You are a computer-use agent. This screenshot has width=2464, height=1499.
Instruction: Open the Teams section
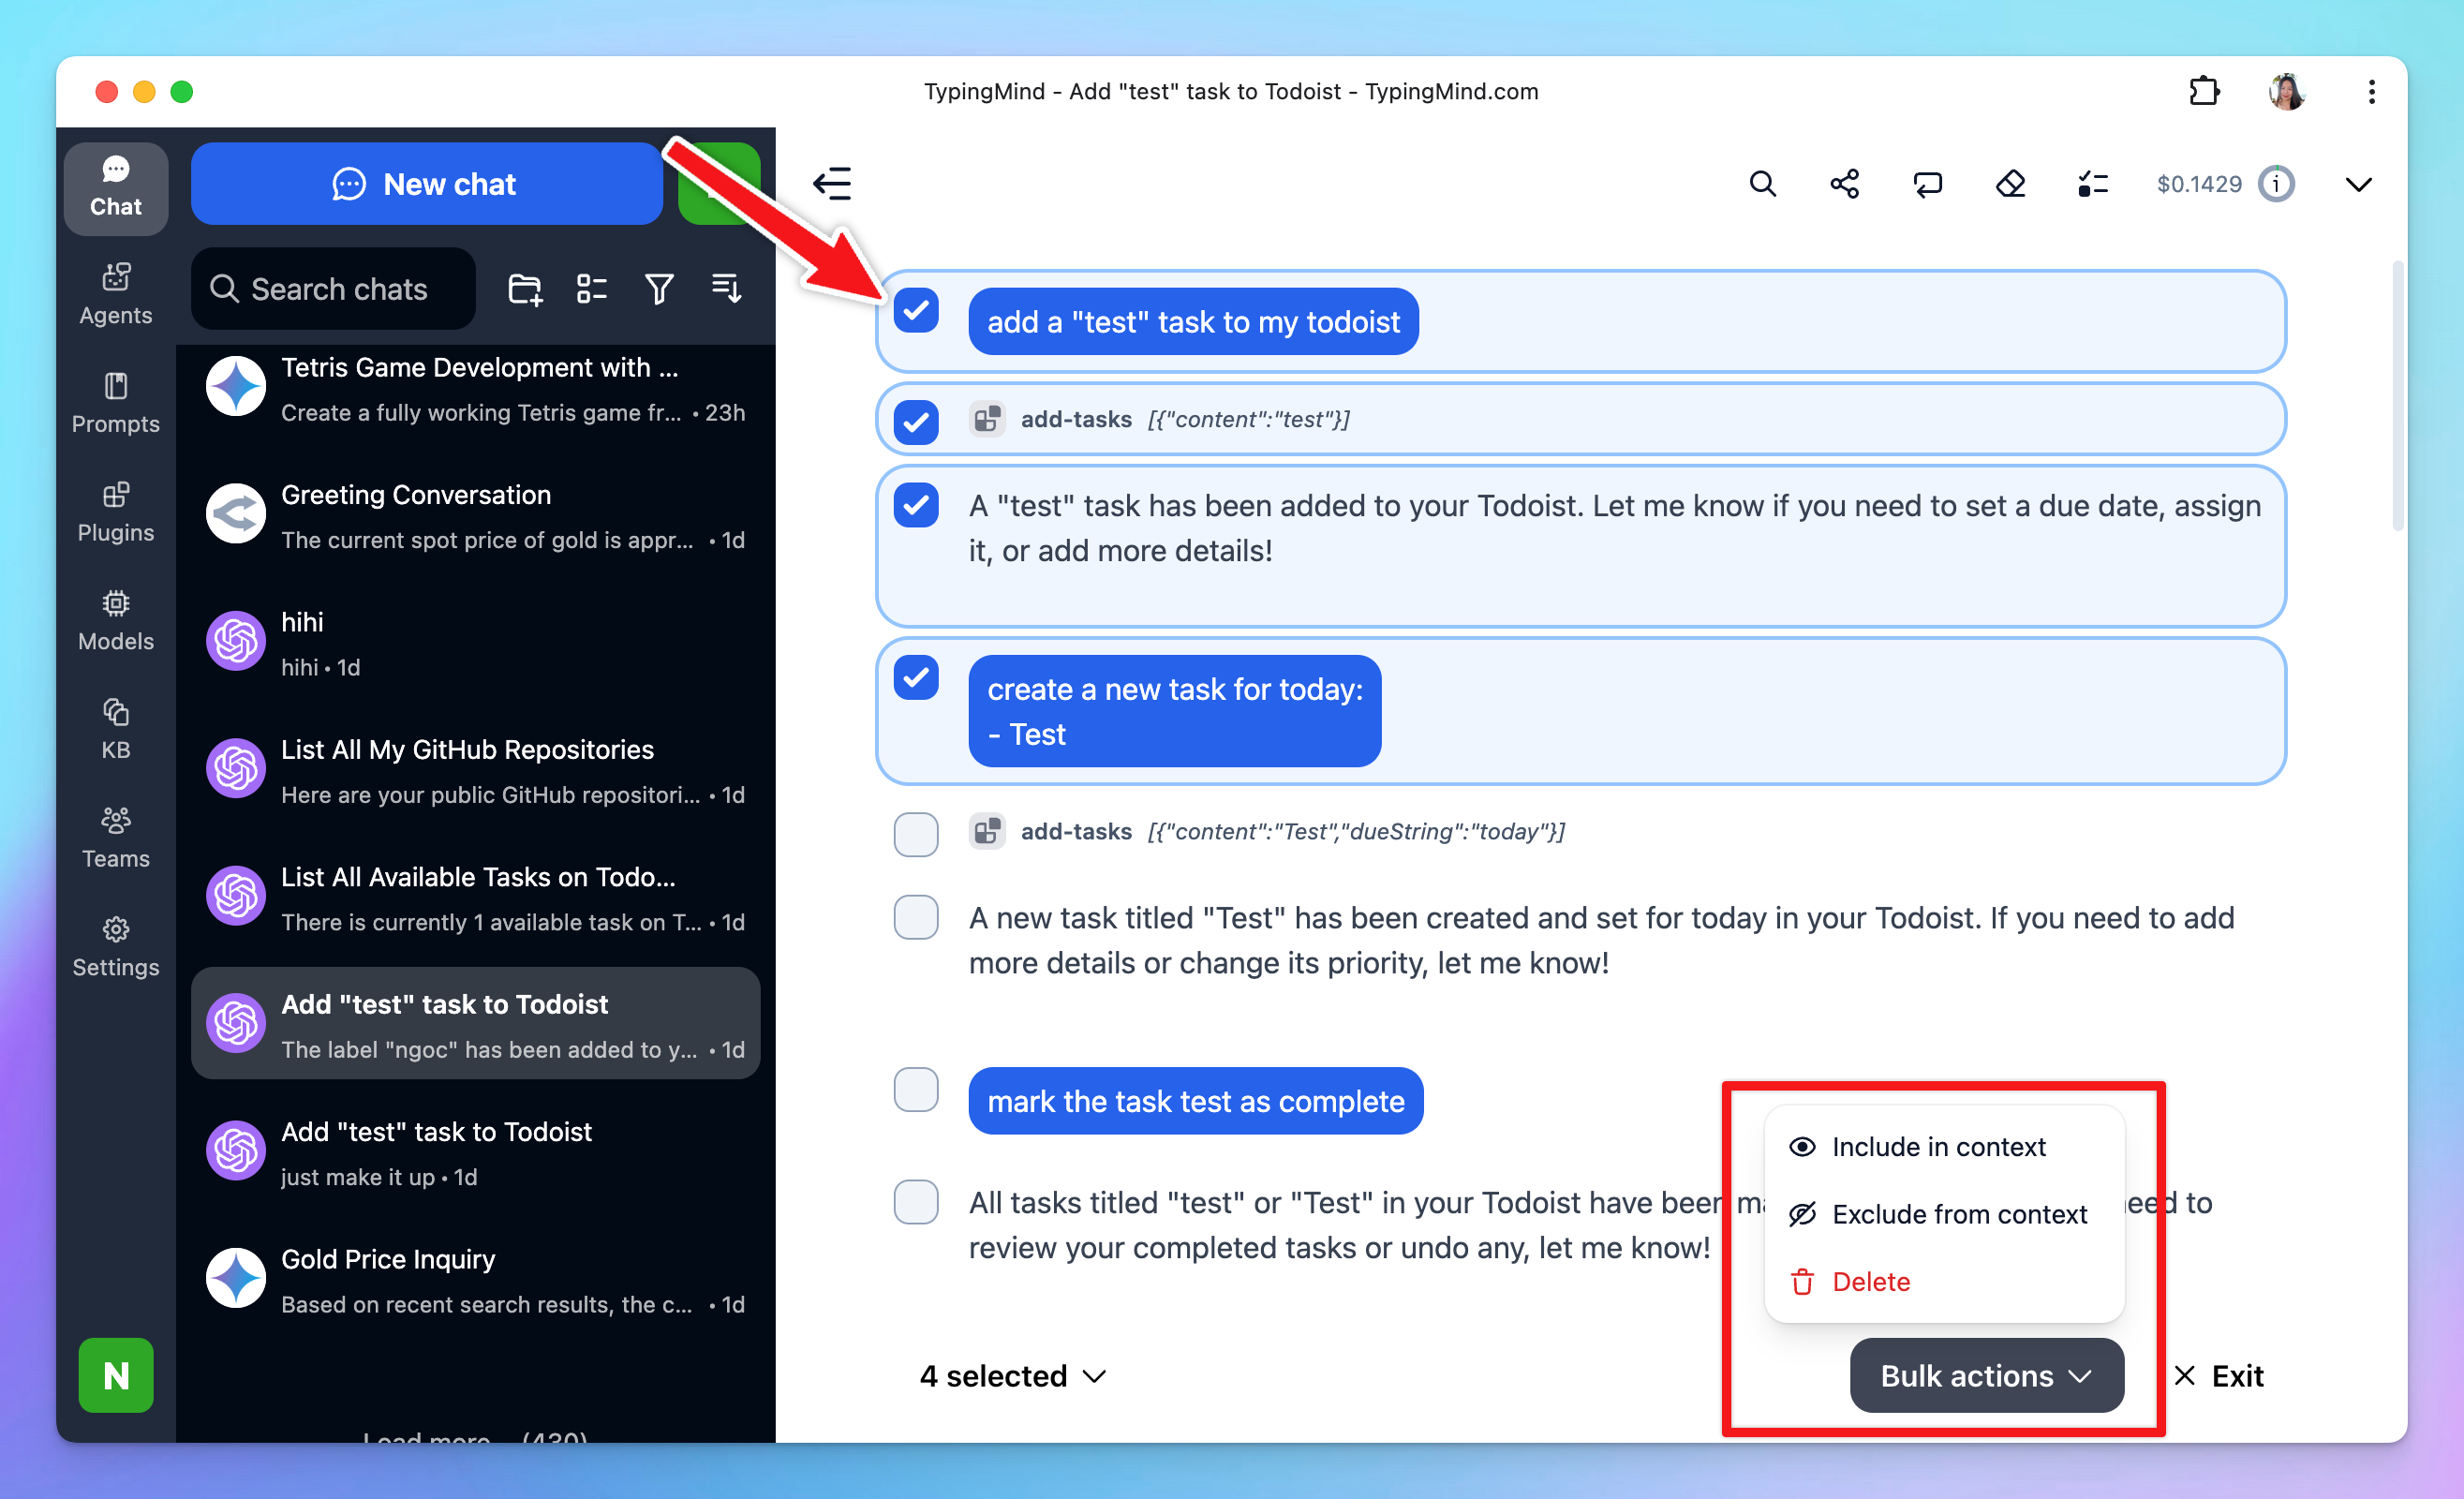click(x=116, y=838)
